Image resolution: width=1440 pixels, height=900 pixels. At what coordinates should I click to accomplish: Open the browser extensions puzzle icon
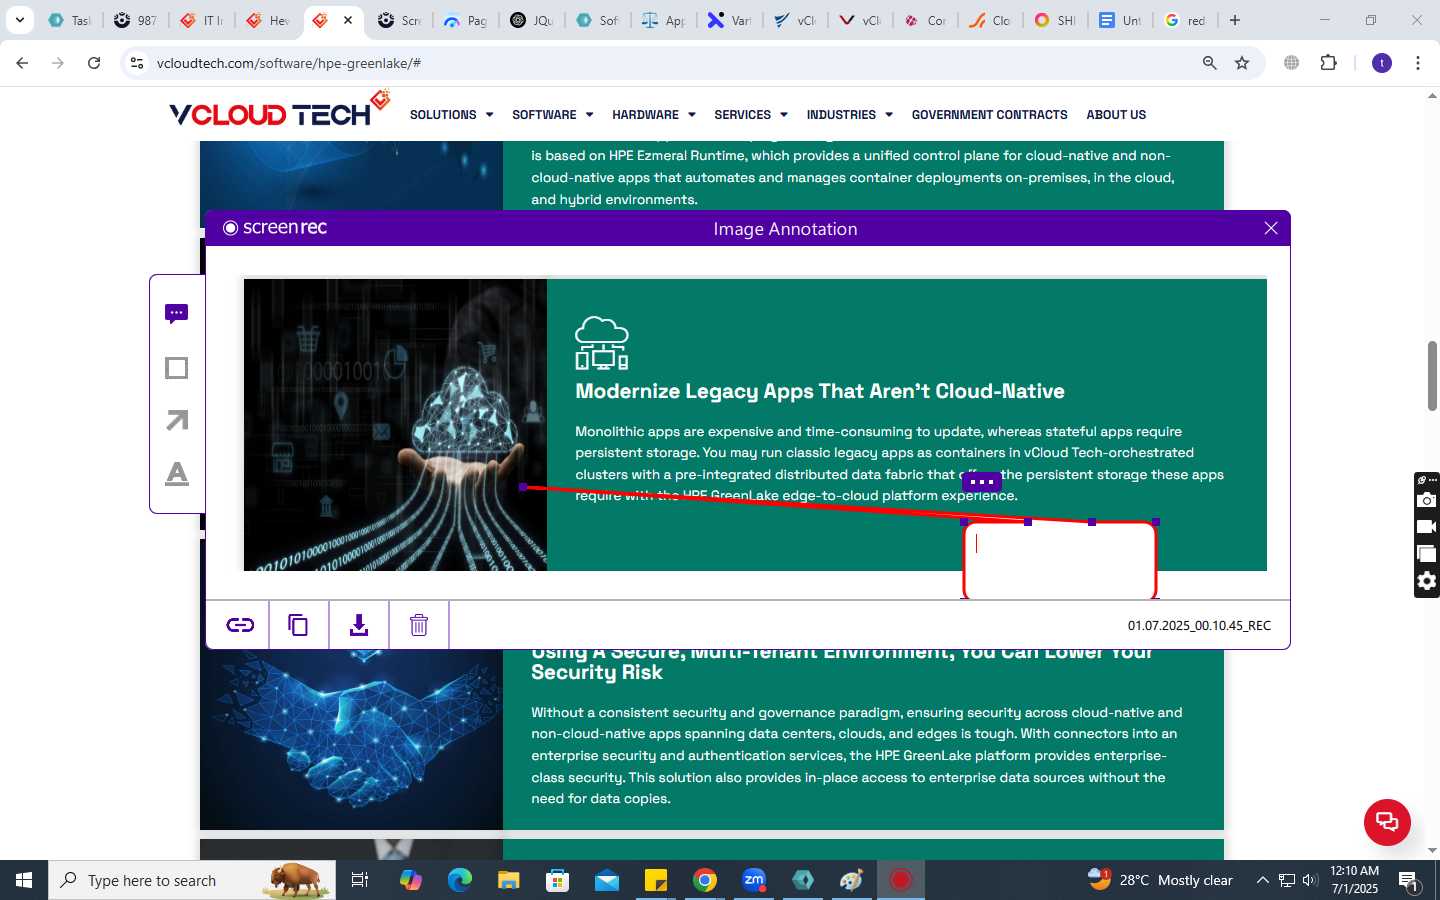1328,63
